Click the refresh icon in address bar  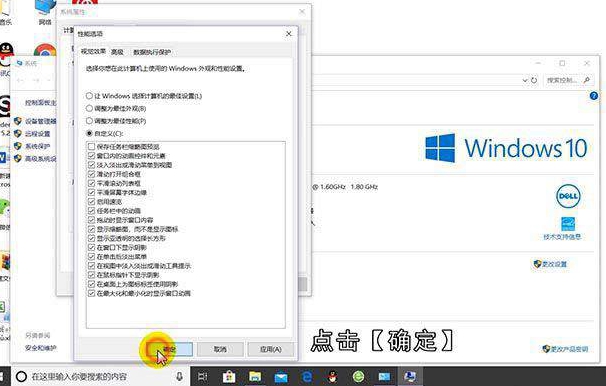click(534, 80)
